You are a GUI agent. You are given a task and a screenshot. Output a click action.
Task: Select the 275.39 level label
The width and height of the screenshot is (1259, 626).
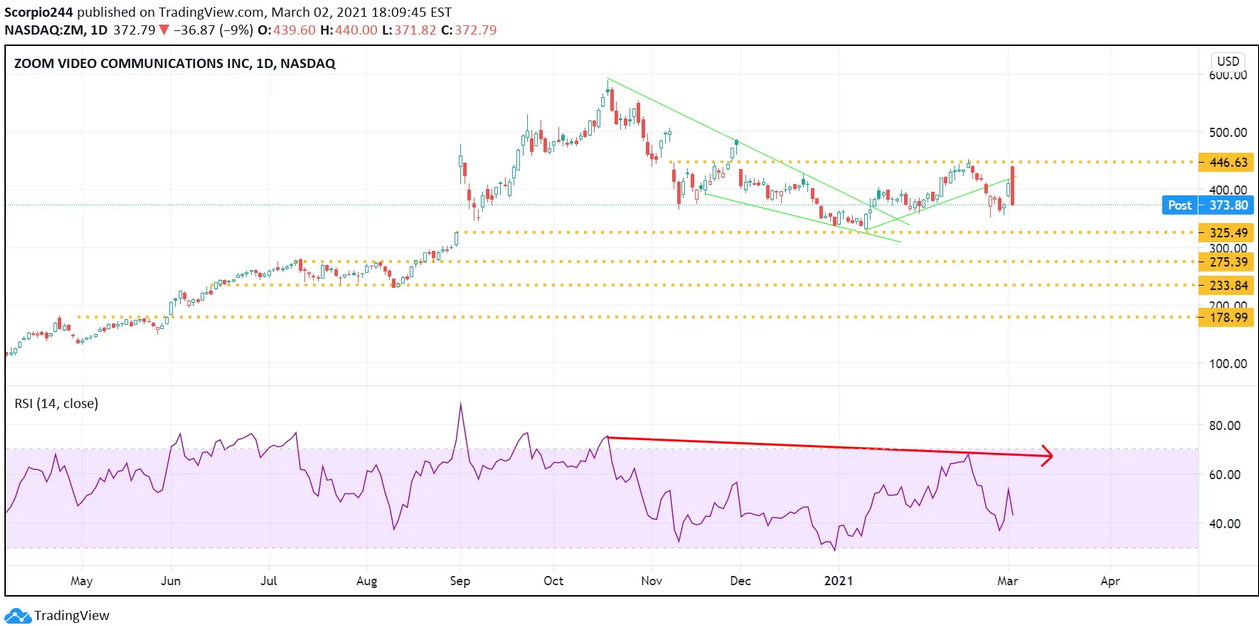coord(1226,262)
